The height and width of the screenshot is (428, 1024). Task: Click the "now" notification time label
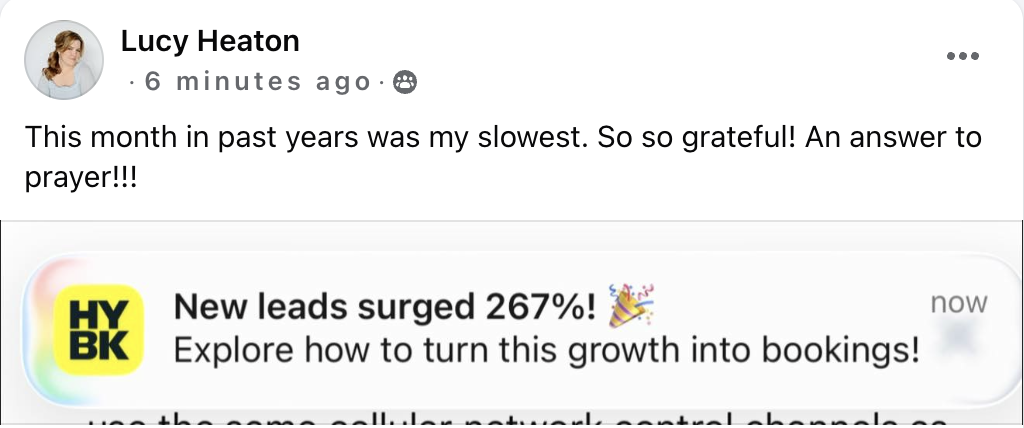click(x=959, y=303)
